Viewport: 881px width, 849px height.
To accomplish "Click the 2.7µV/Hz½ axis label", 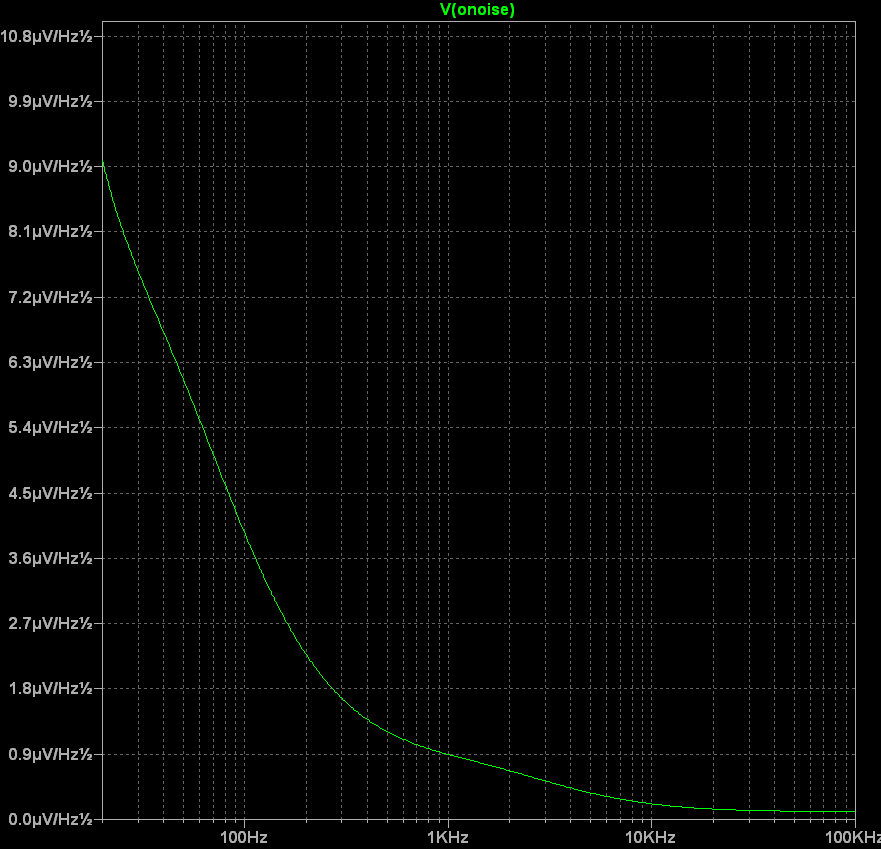I will pyautogui.click(x=50, y=624).
